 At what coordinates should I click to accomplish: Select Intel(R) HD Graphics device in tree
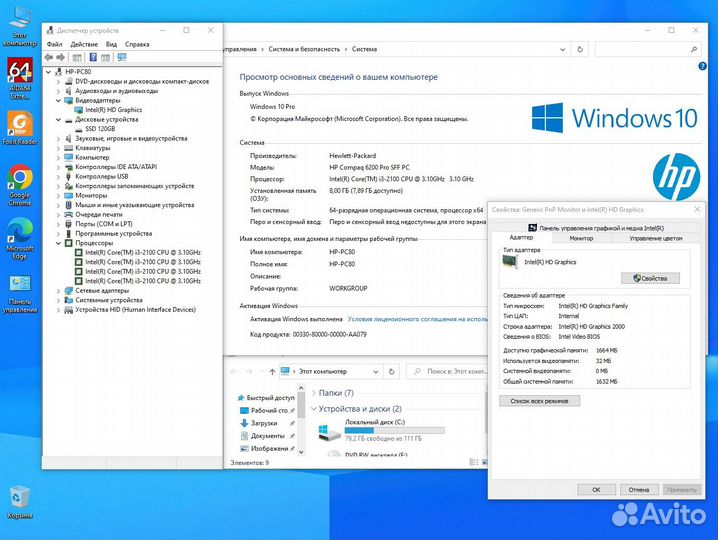point(114,110)
